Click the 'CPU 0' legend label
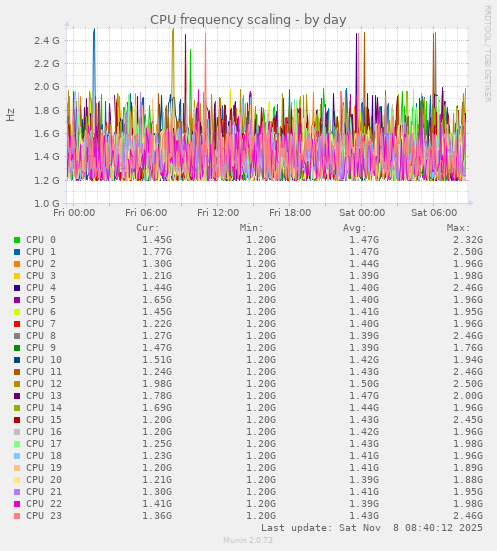497x551 pixels. tap(41, 240)
